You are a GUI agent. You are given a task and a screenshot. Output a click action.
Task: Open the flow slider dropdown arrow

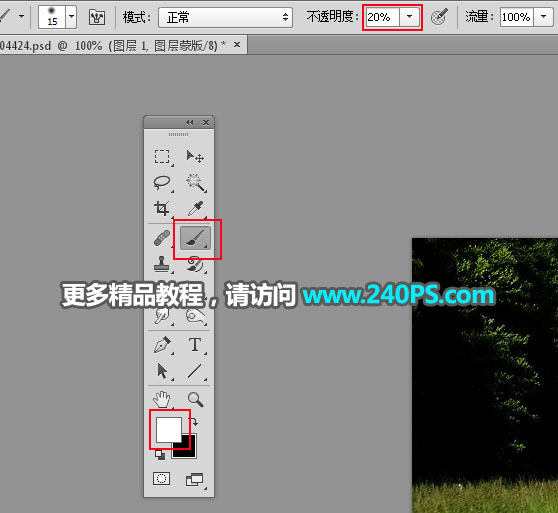tap(543, 17)
